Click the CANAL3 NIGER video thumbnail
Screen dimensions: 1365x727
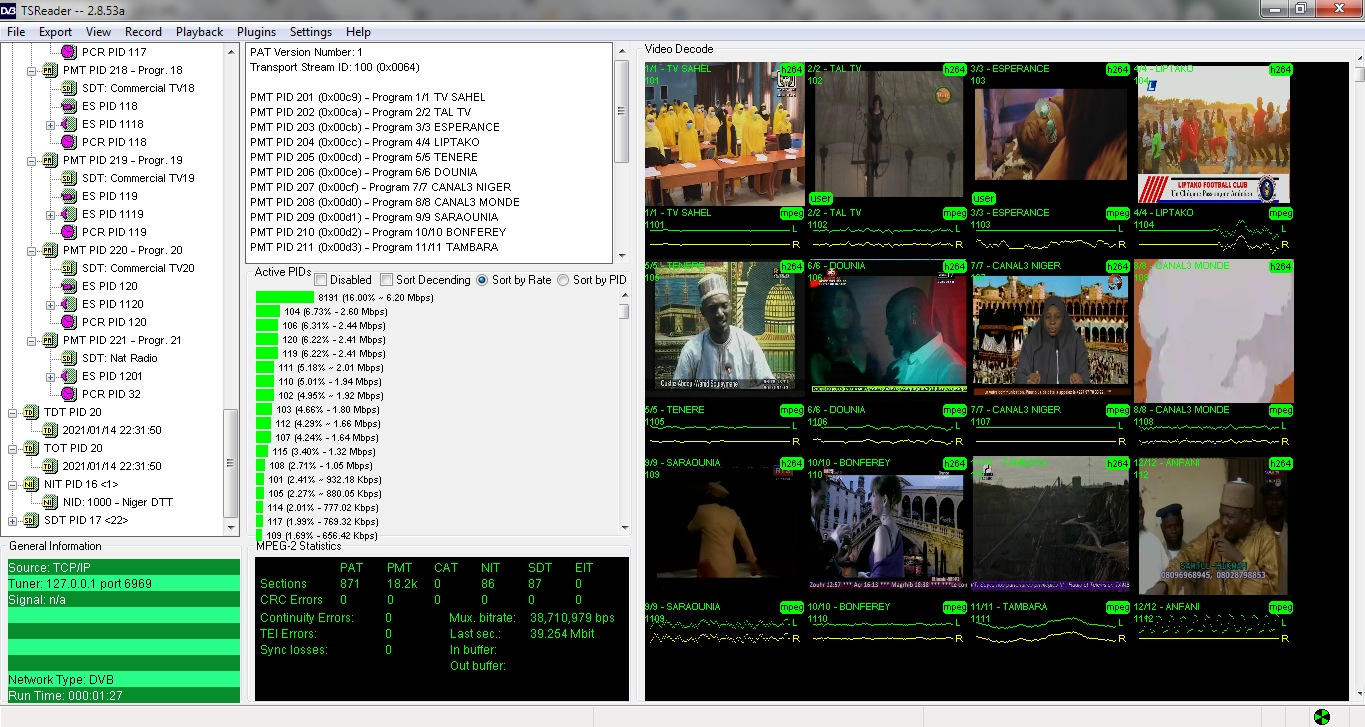coord(1050,331)
